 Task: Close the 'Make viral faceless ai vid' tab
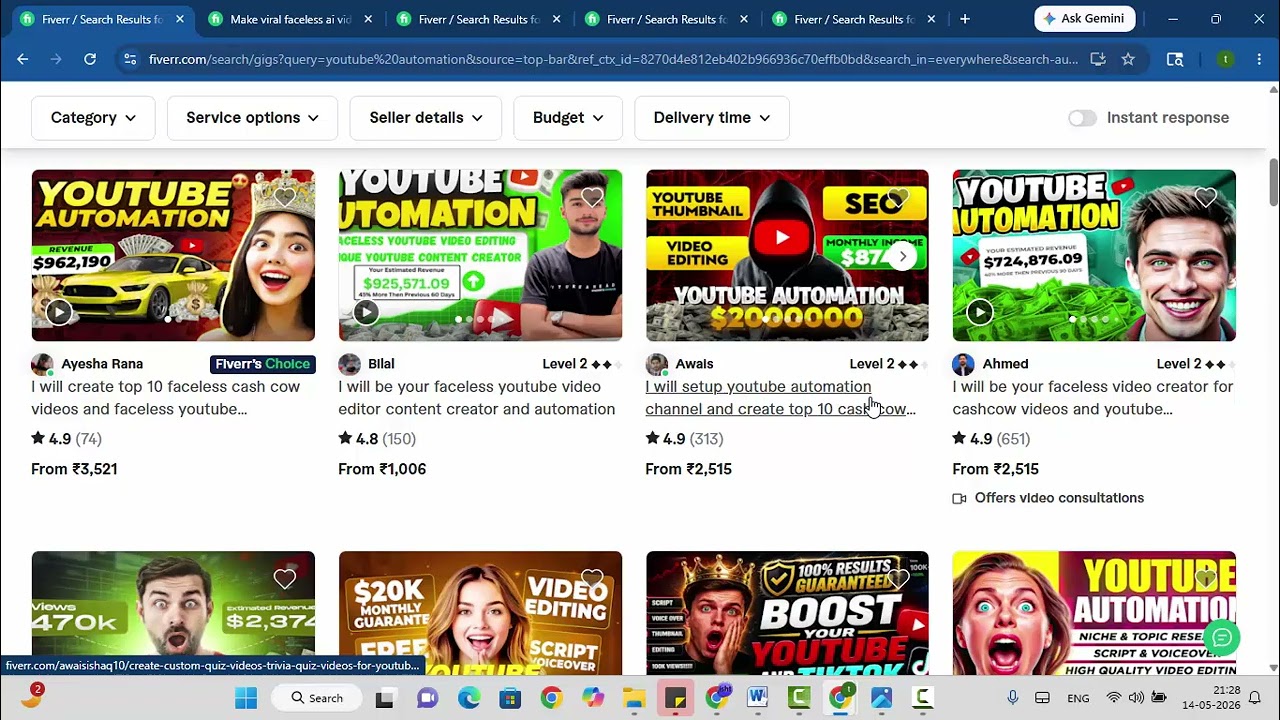click(368, 19)
